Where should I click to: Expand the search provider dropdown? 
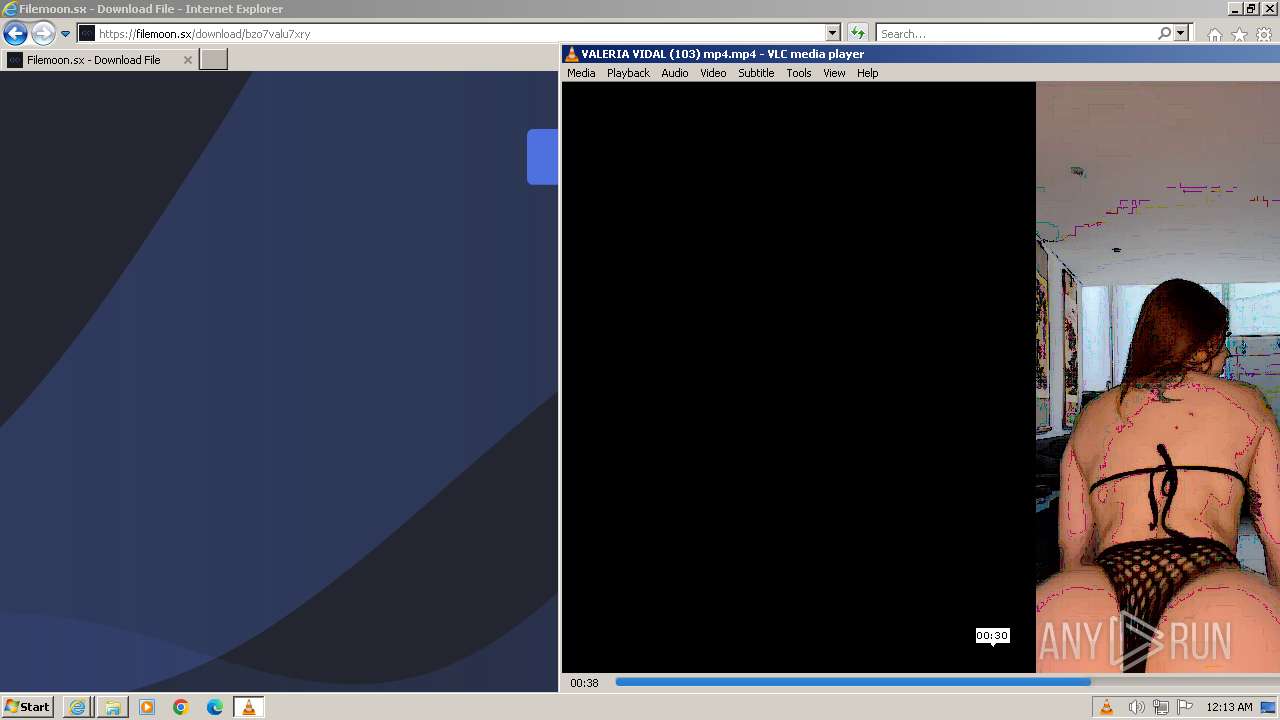tap(1180, 33)
